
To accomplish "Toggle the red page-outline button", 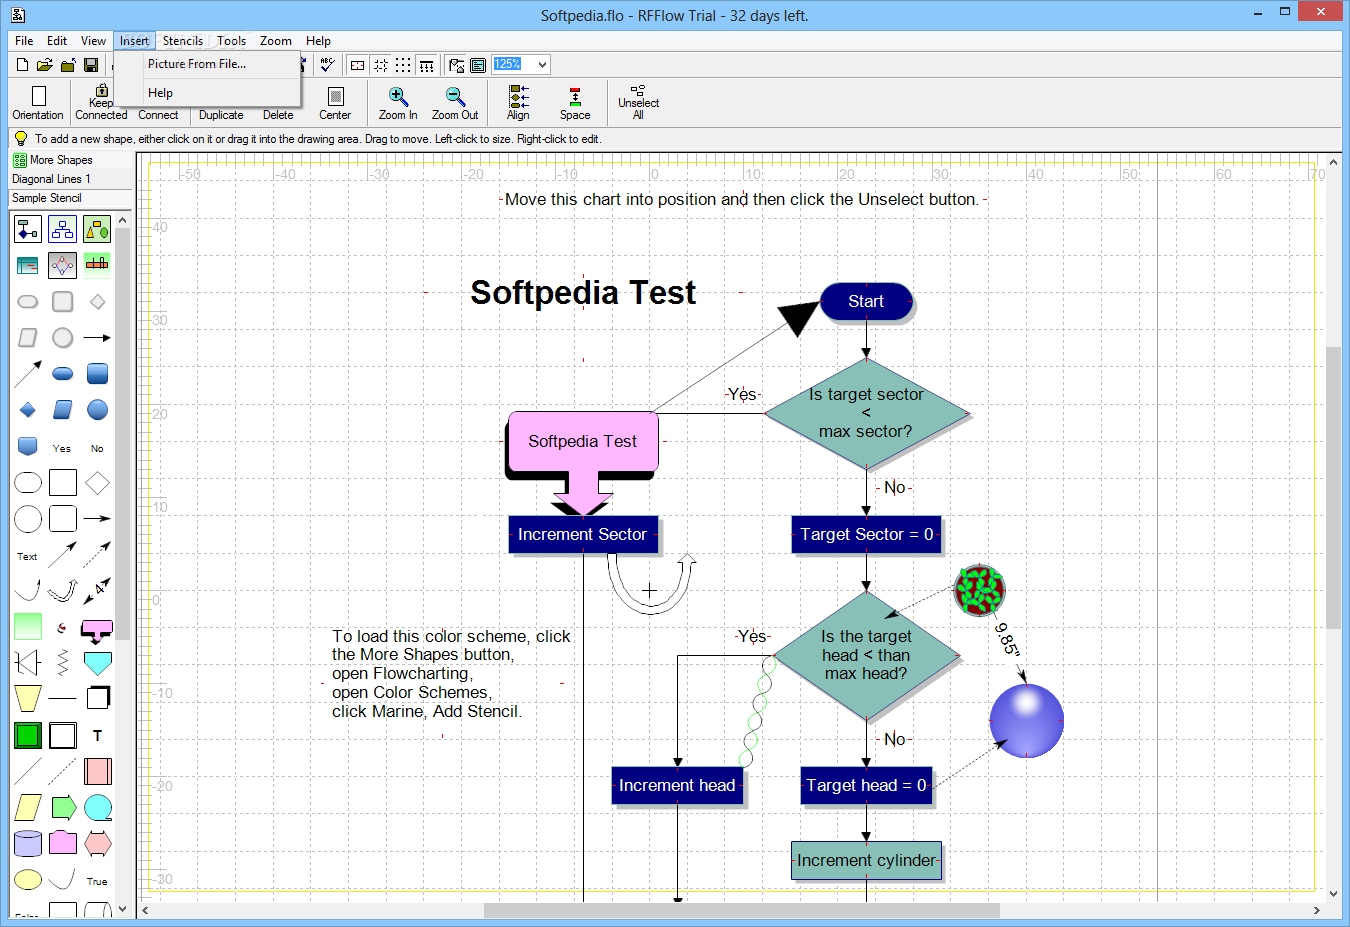I will (x=357, y=65).
